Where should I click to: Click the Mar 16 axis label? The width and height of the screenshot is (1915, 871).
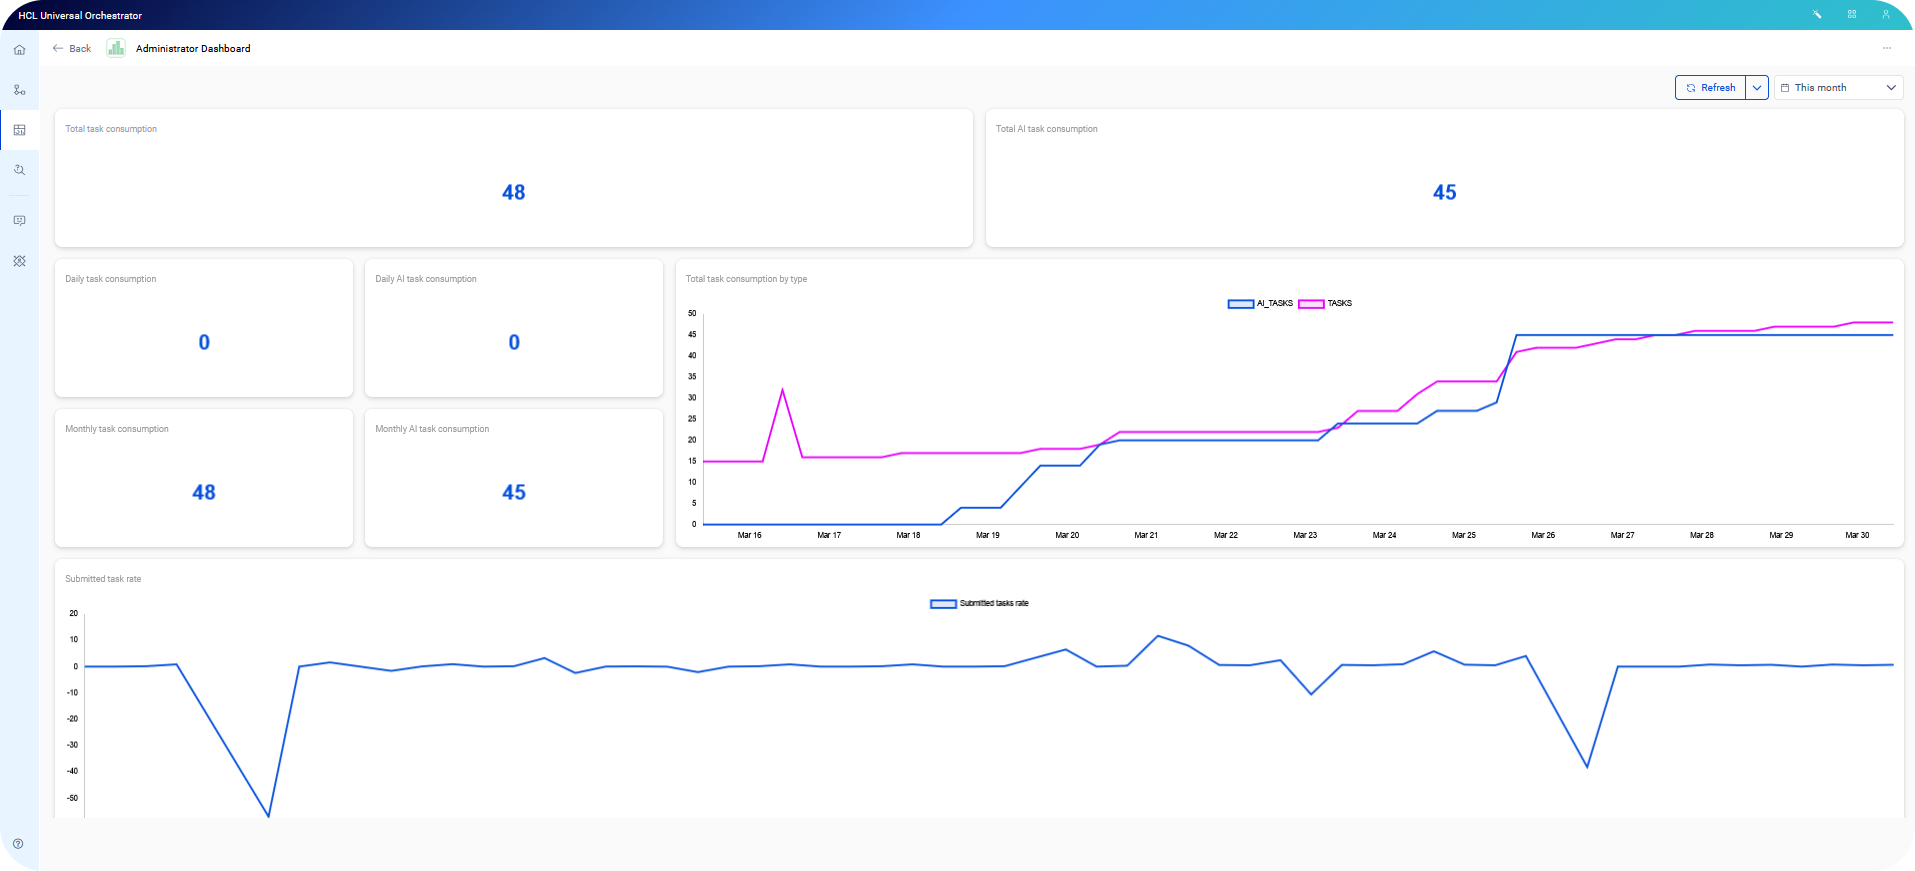point(749,535)
